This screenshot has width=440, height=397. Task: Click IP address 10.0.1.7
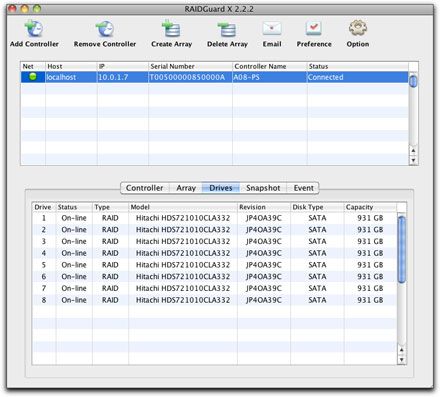click(113, 77)
